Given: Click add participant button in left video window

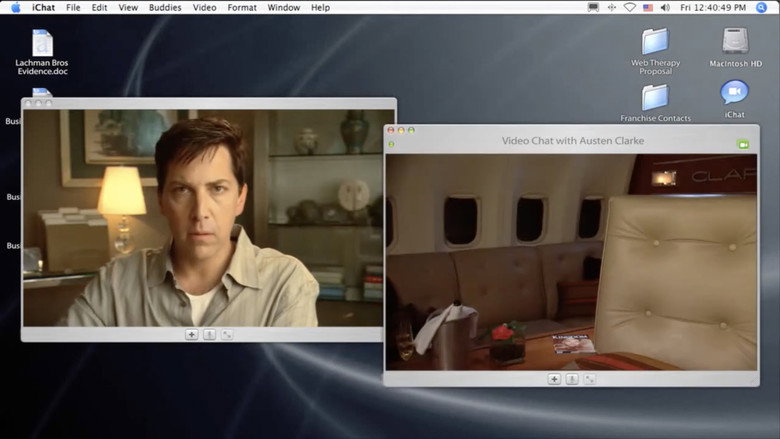Looking at the screenshot, I should (x=192, y=335).
